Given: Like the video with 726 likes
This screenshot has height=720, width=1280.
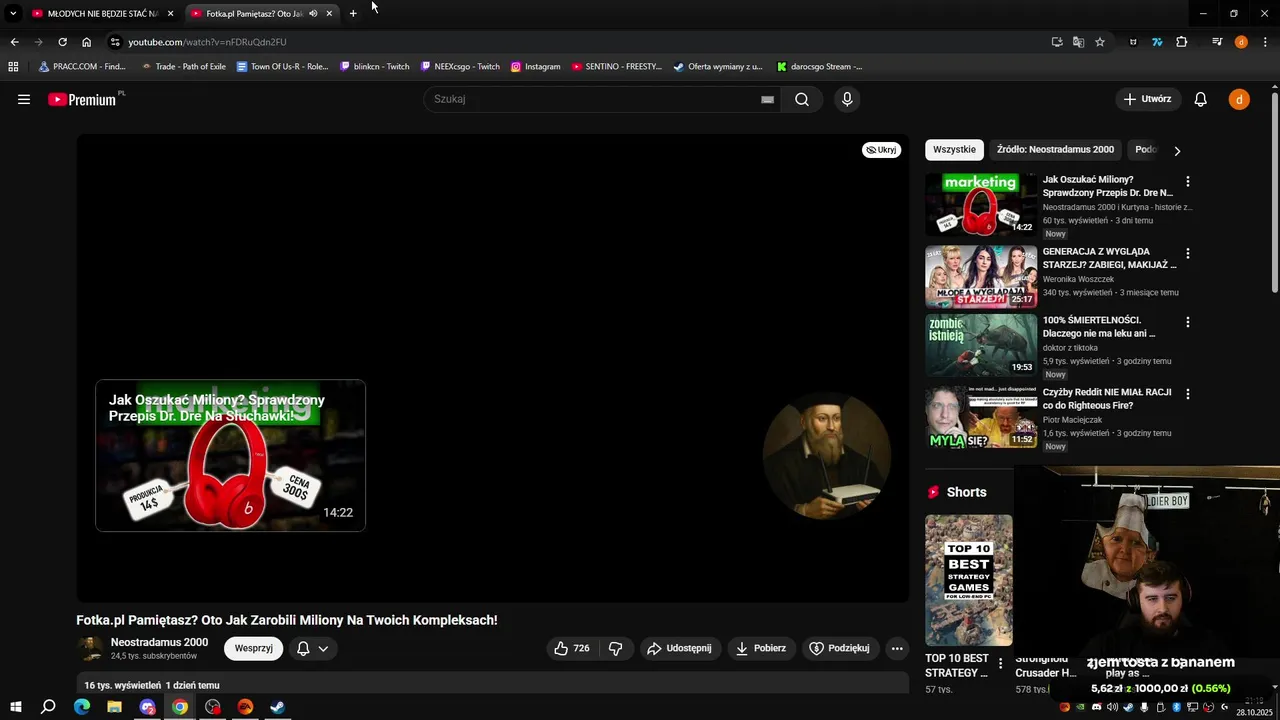Looking at the screenshot, I should [x=572, y=648].
